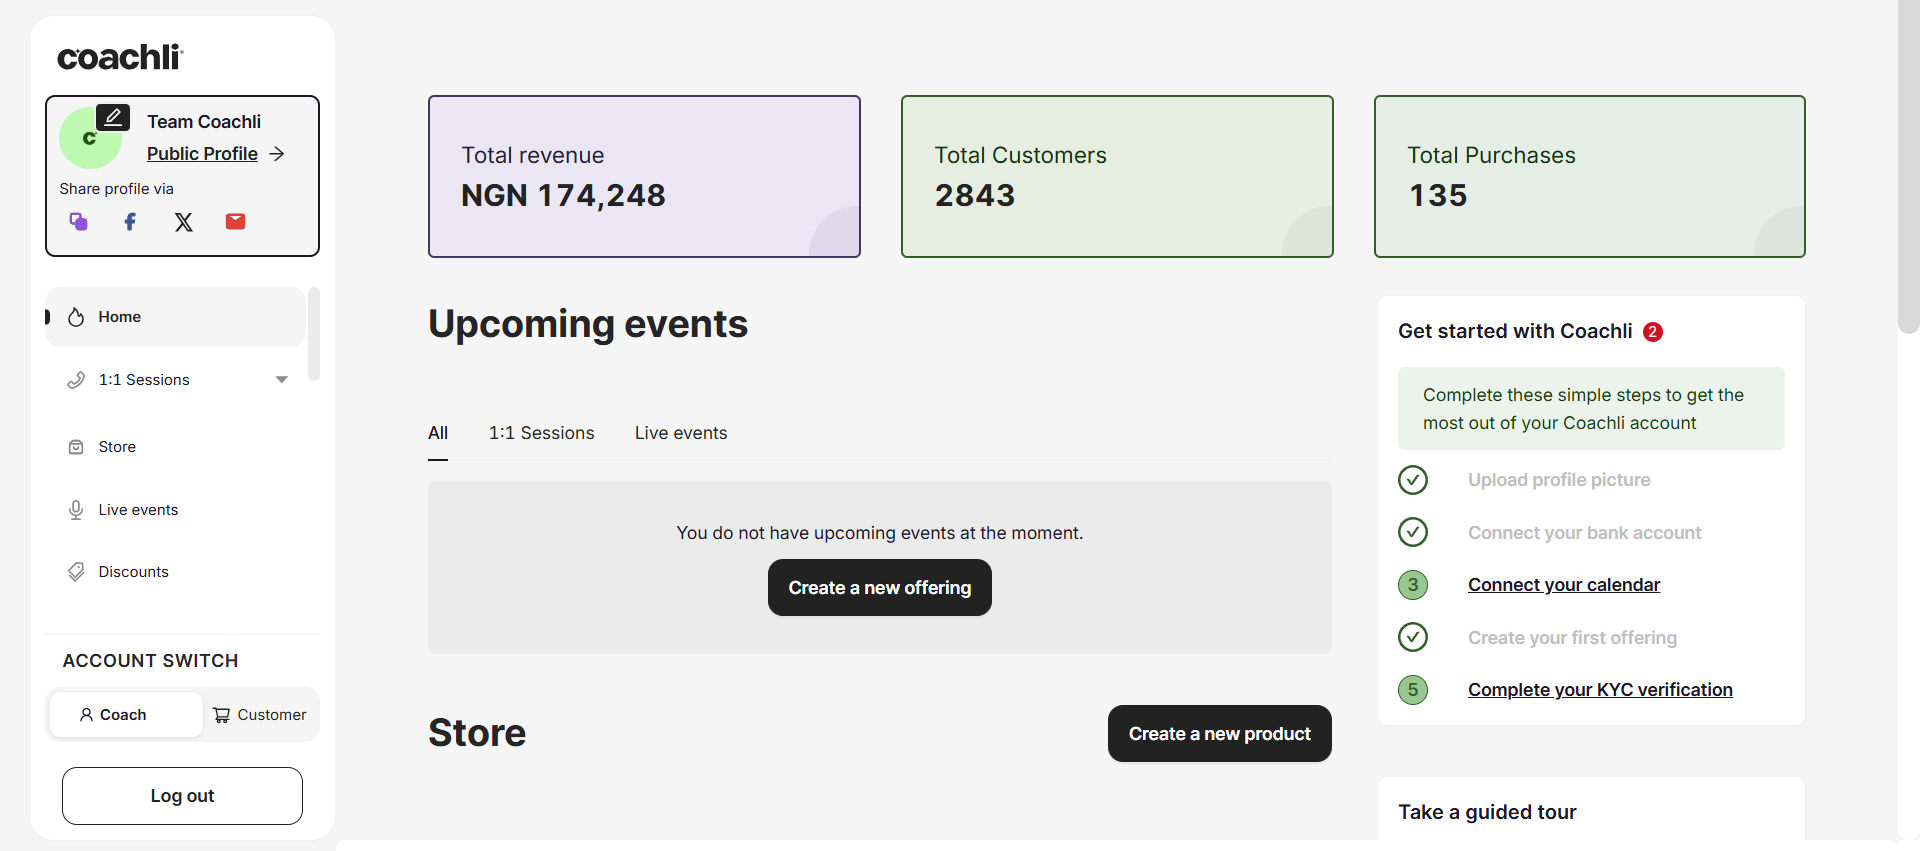Image resolution: width=1920 pixels, height=851 pixels.
Task: Click the Create a new offering button
Action: tap(879, 588)
